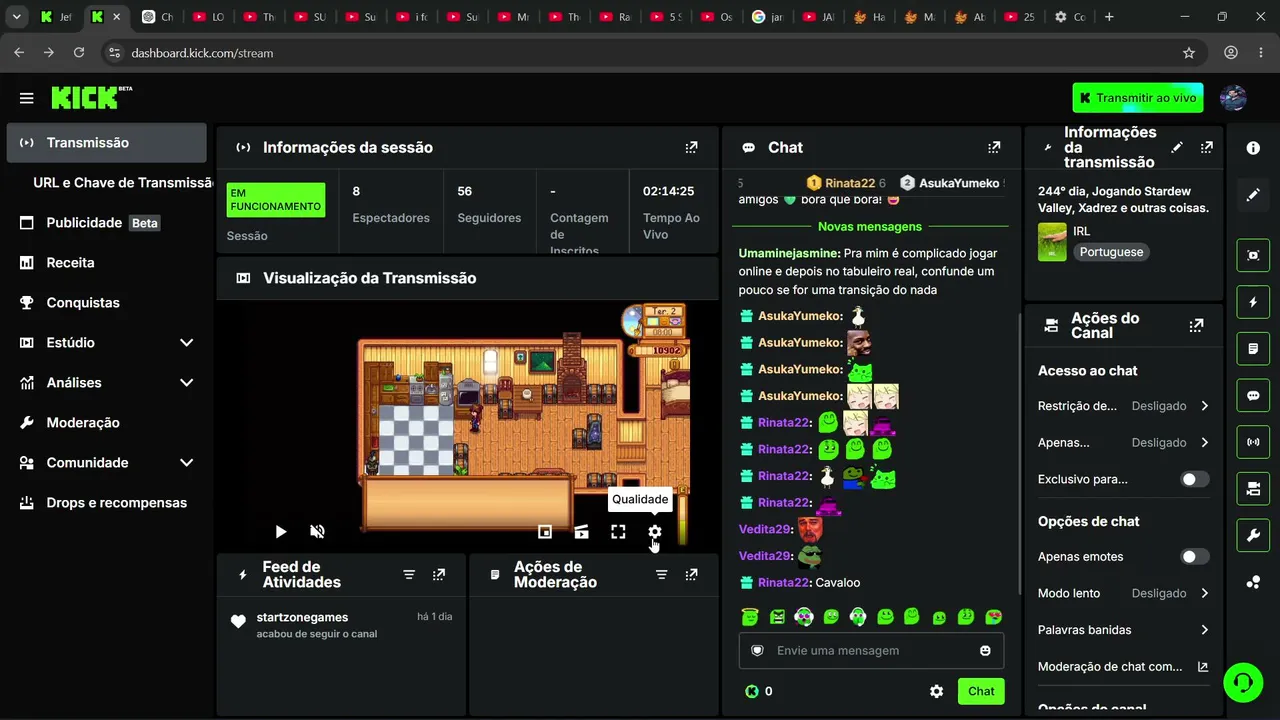This screenshot has width=1280, height=720.
Task: Open a new browser tab
Action: point(1109,17)
